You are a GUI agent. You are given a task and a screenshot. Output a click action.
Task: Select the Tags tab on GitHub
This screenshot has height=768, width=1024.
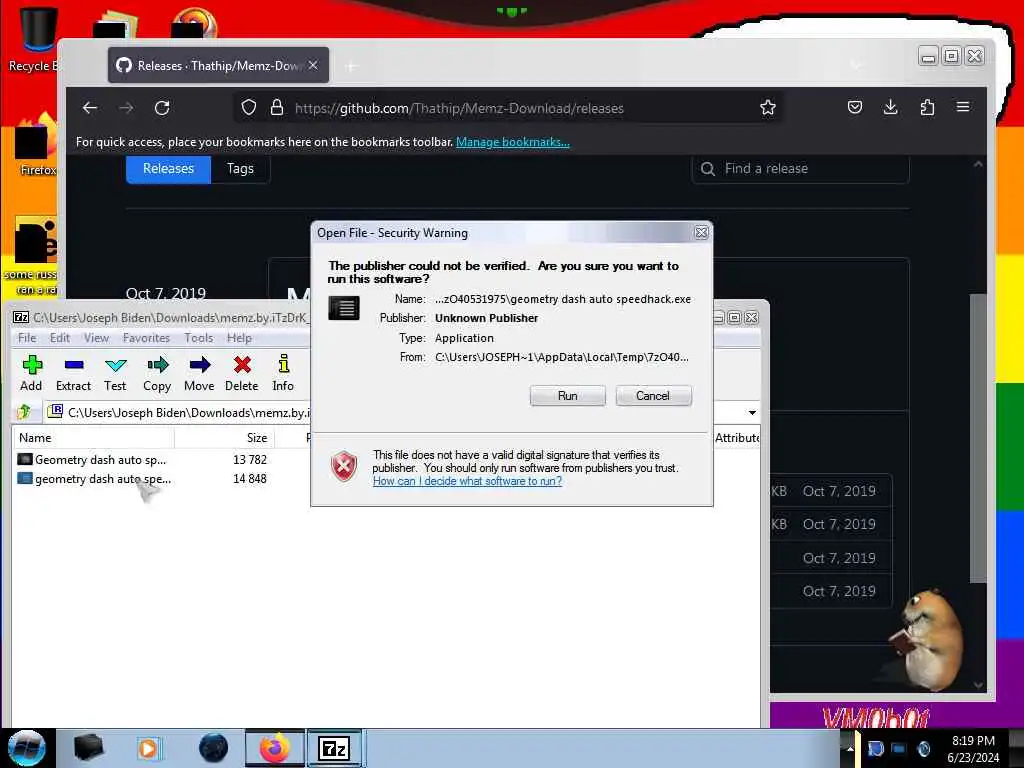240,168
